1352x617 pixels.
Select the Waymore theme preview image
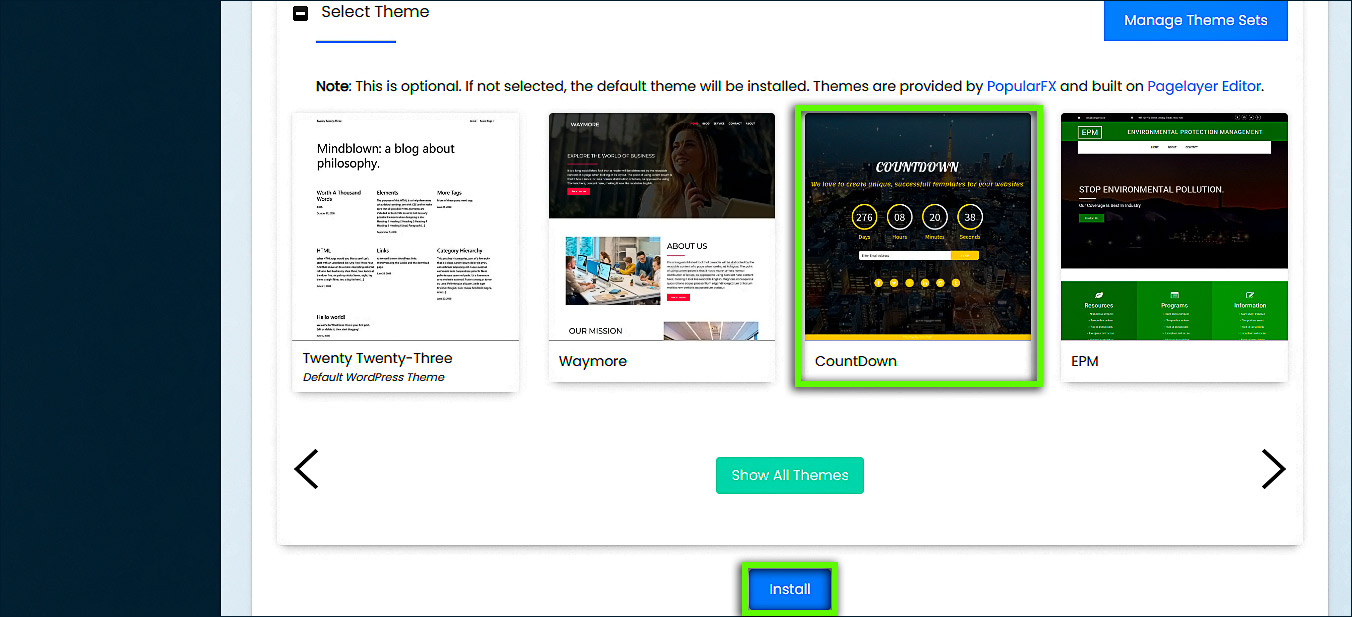pos(661,226)
